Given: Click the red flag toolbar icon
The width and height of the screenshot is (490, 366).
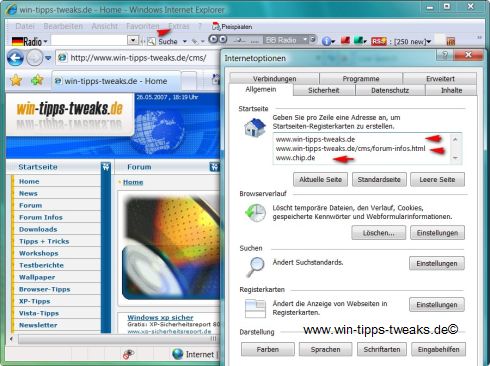Looking at the screenshot, I should coord(345,41).
